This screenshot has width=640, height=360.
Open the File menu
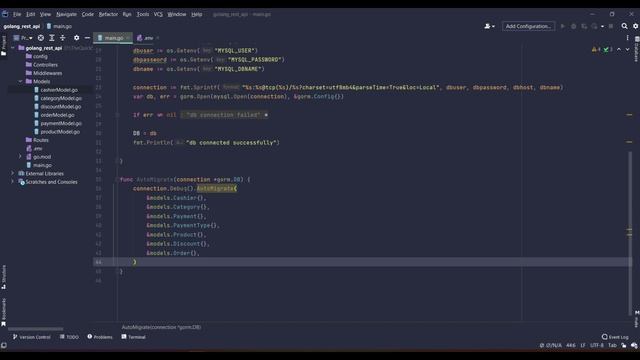[17, 14]
